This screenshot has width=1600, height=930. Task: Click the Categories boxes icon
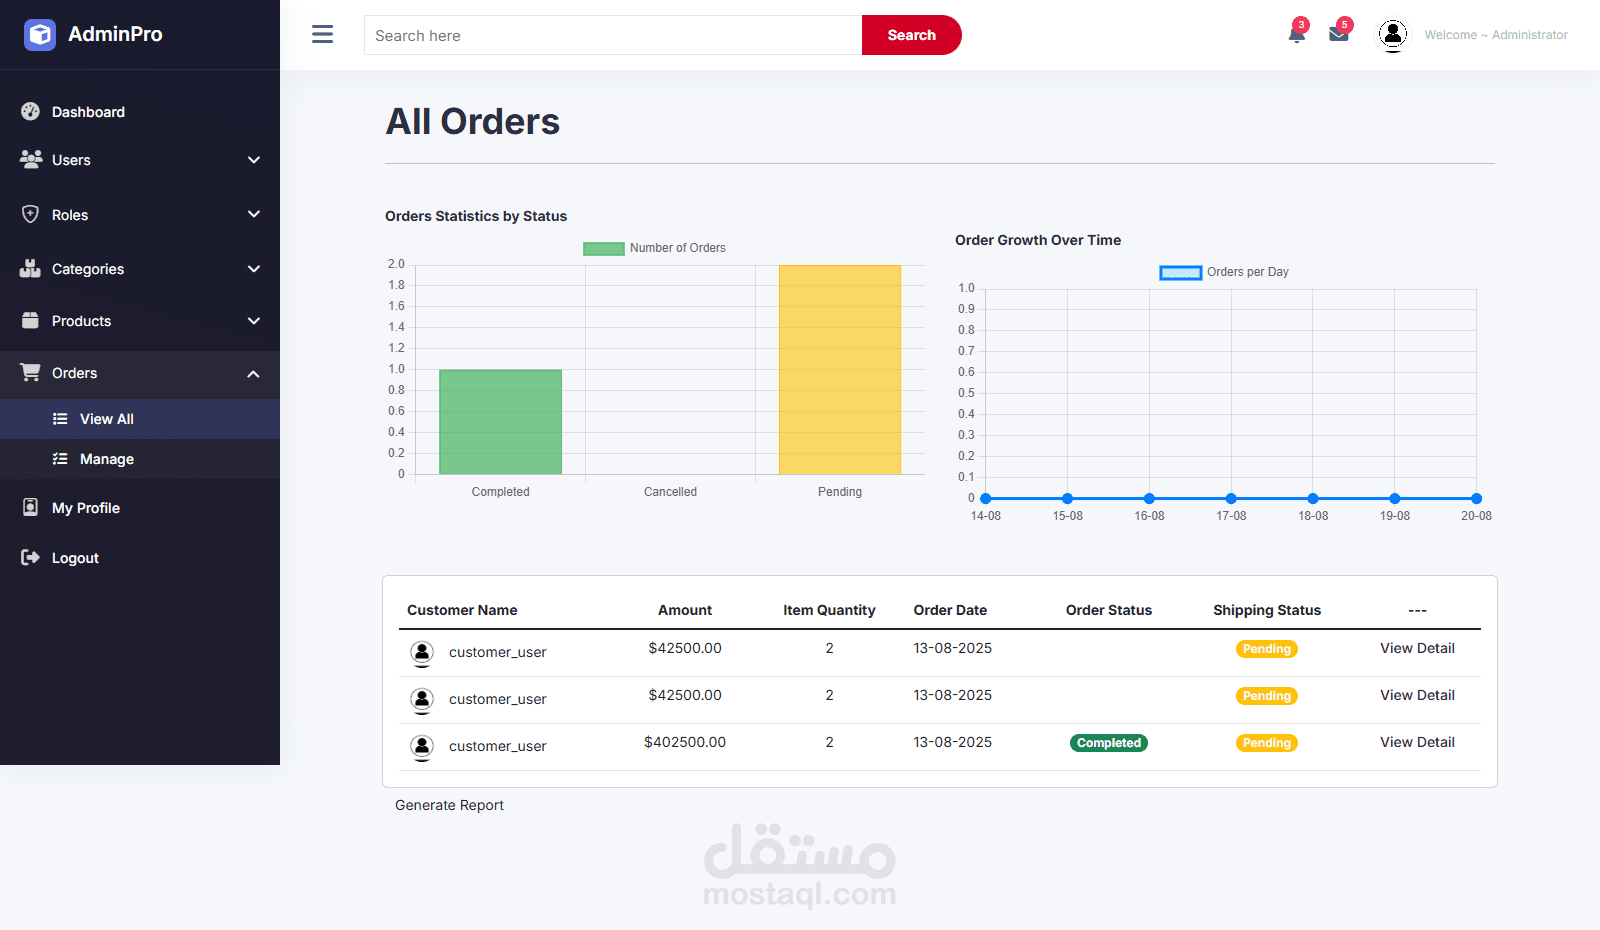coord(31,268)
